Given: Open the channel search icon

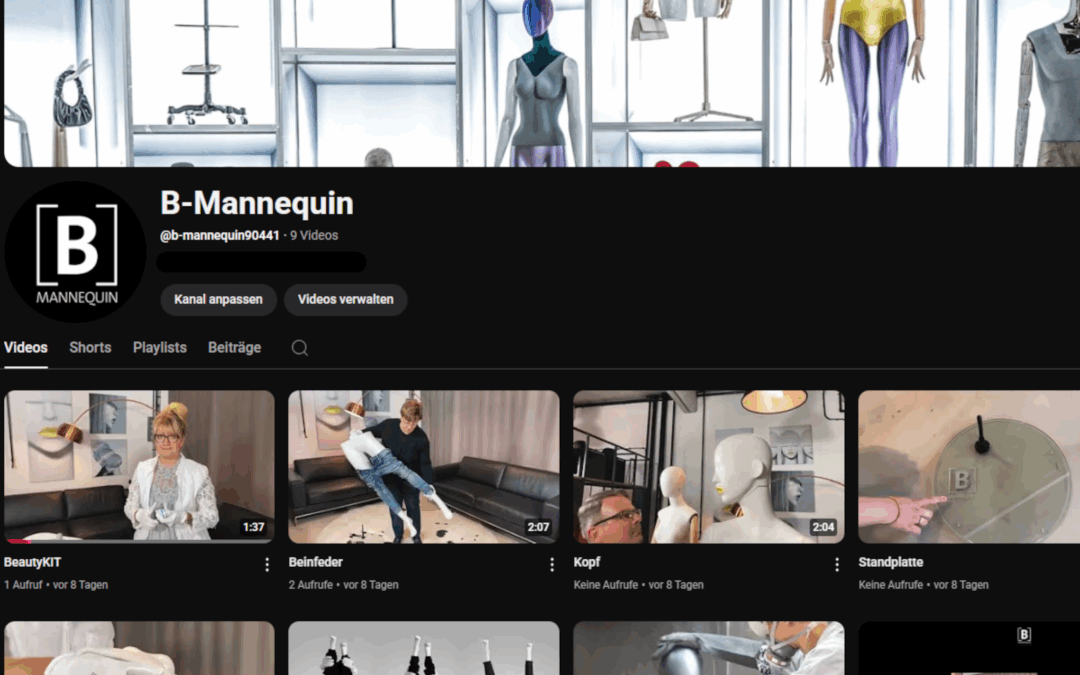Looking at the screenshot, I should click(300, 348).
